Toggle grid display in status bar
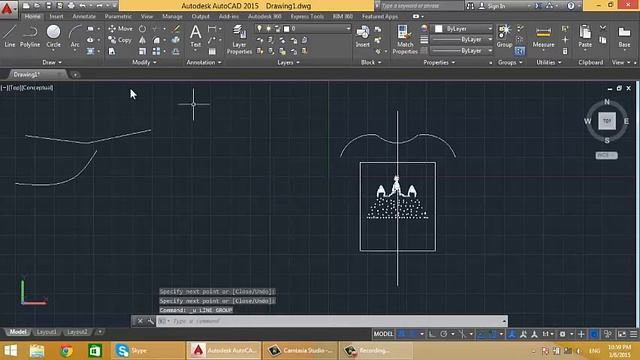The width and height of the screenshot is (640, 360). pos(402,334)
